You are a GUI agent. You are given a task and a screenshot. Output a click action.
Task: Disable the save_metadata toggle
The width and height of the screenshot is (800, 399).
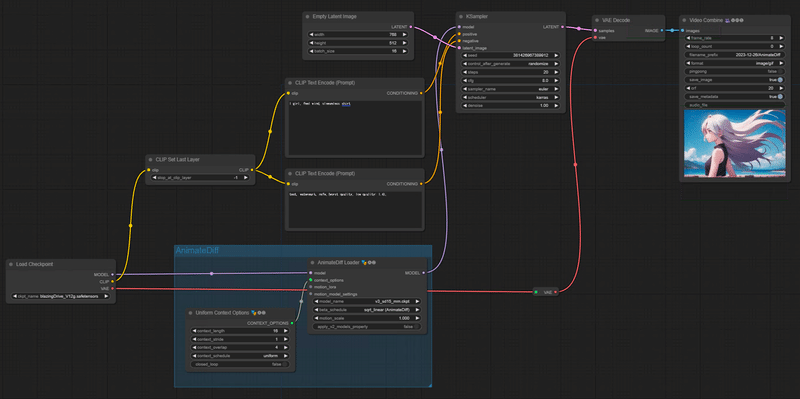pos(734,96)
